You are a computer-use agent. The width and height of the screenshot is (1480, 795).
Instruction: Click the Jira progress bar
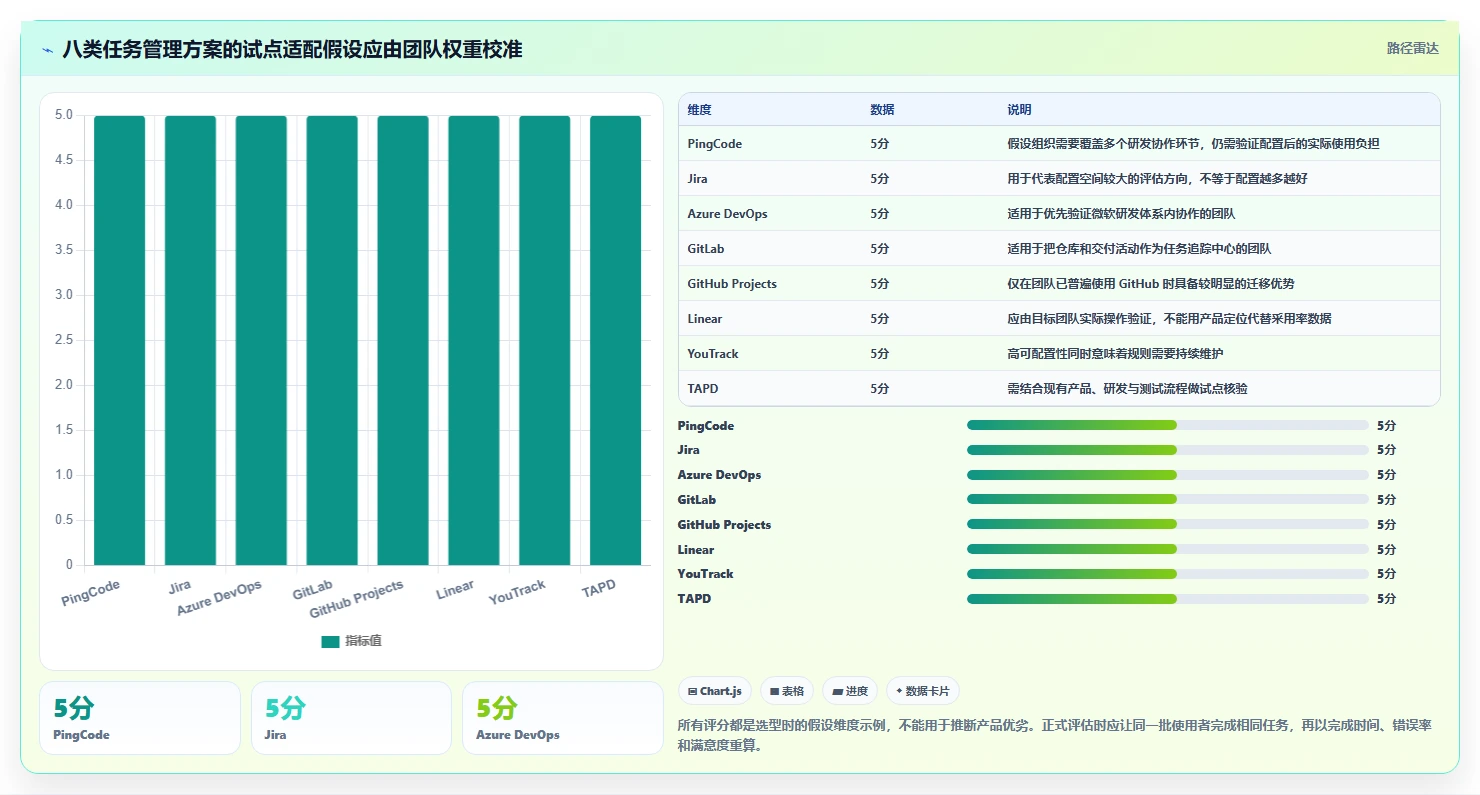click(x=1167, y=450)
